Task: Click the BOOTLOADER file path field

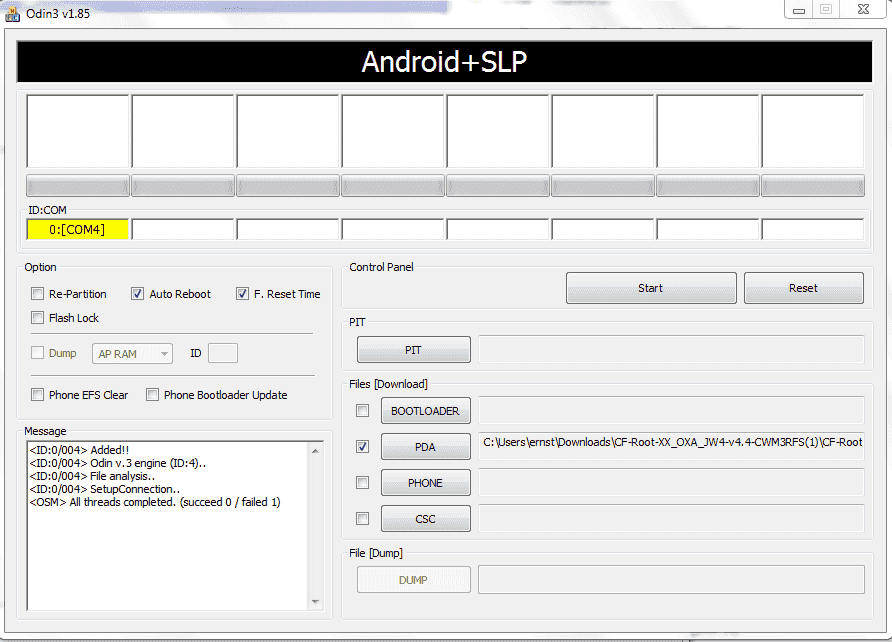Action: click(671, 410)
